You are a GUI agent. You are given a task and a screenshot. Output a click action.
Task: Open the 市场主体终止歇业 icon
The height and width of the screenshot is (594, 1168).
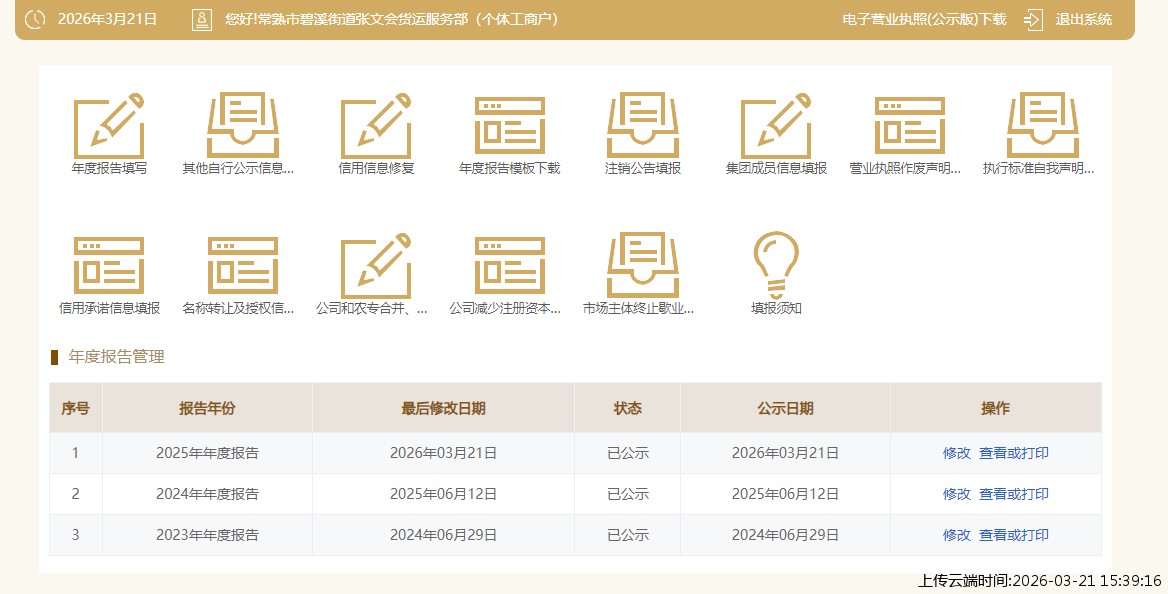click(643, 265)
